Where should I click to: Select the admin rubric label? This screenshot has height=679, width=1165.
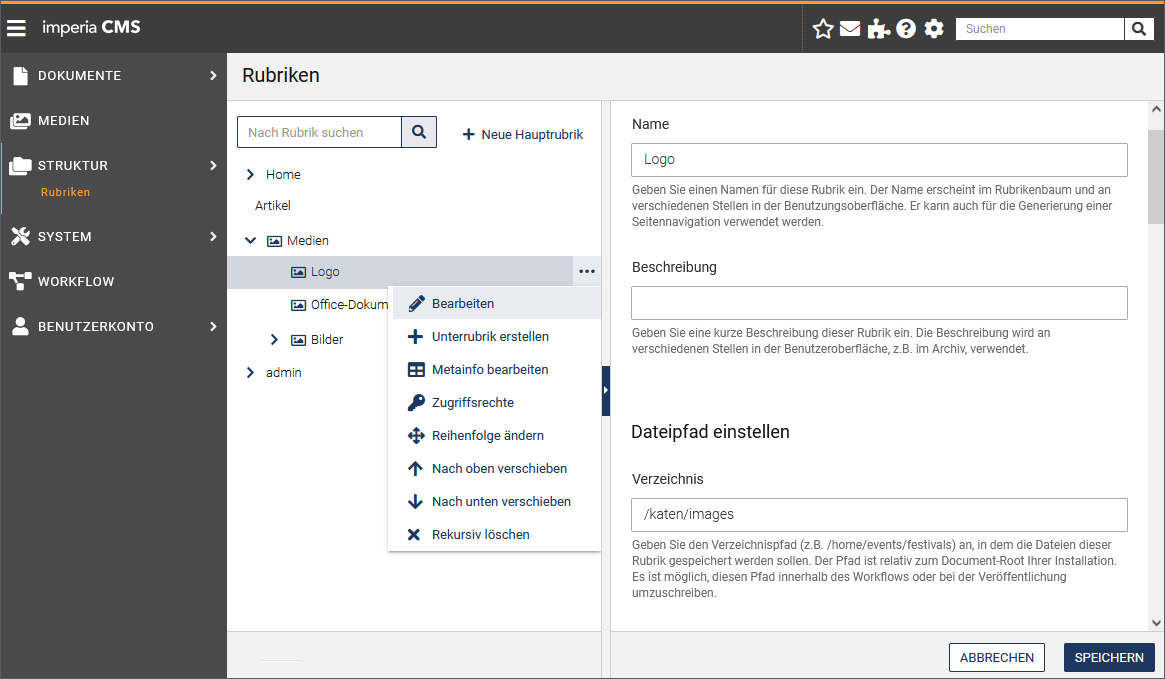pos(284,373)
